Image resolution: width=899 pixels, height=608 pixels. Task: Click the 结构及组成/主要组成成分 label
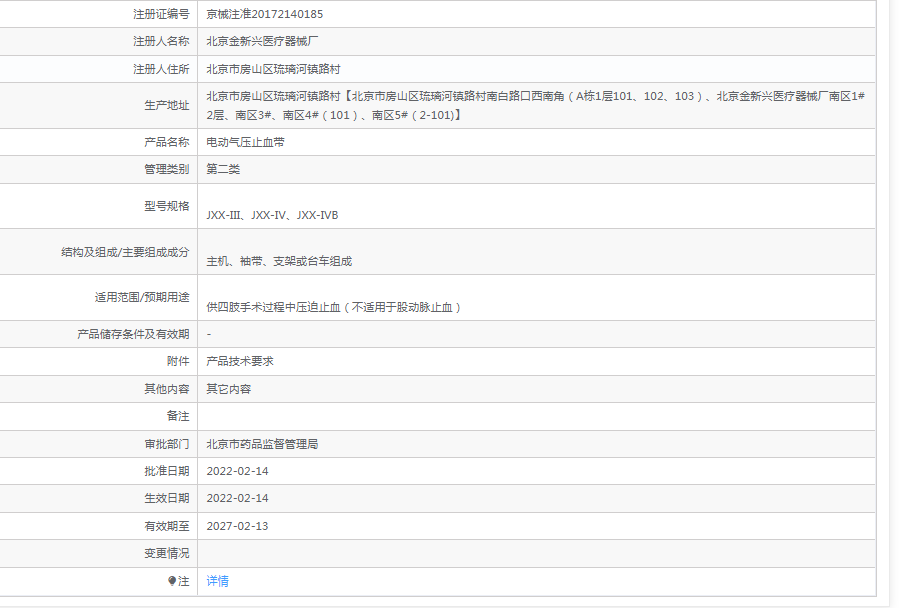tap(125, 252)
